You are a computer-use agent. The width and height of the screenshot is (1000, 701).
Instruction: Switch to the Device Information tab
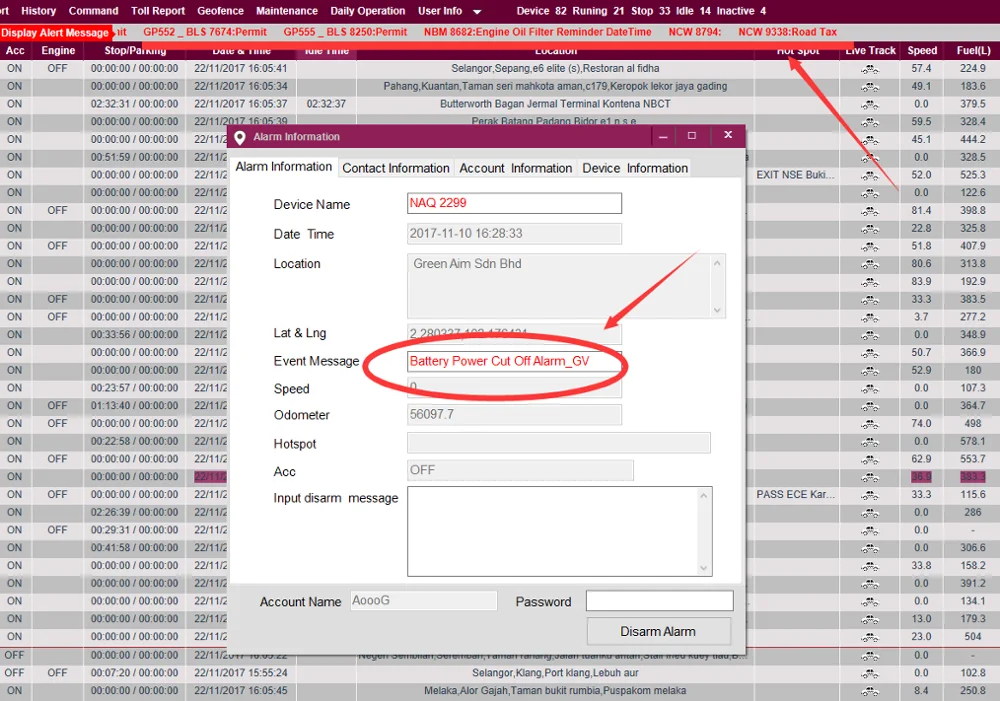pyautogui.click(x=635, y=168)
